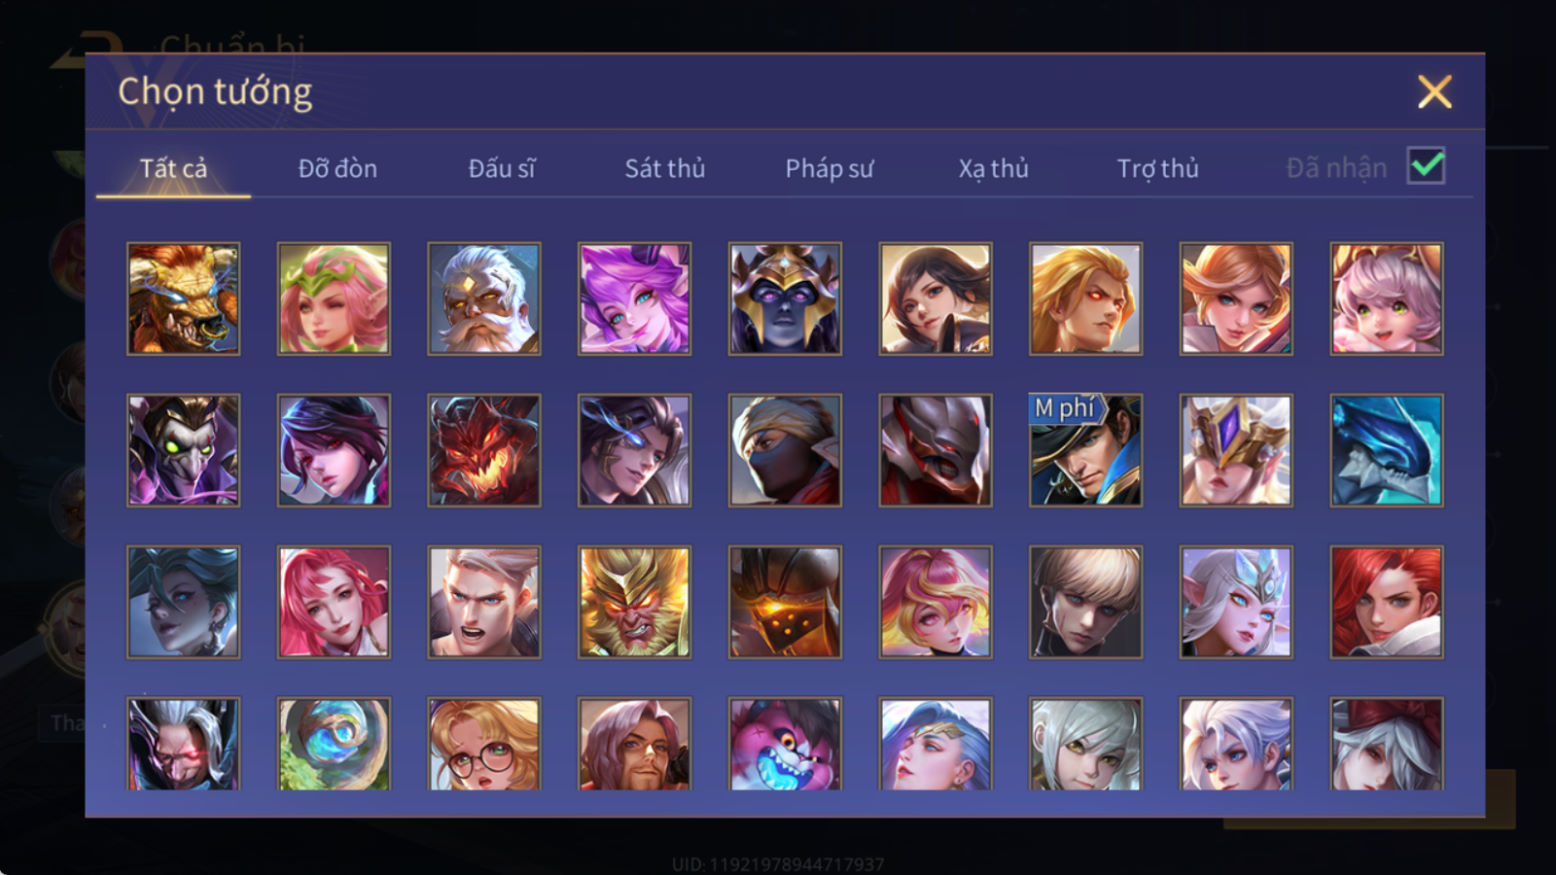Image resolution: width=1556 pixels, height=875 pixels.
Task: Select the purple-haired girl hero portrait
Action: (x=634, y=299)
